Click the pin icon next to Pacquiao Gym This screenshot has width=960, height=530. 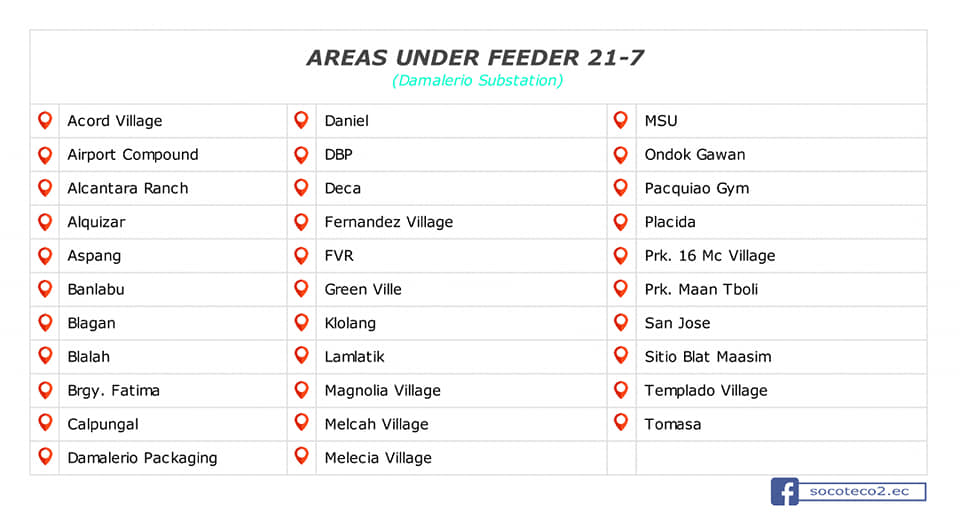click(x=621, y=187)
